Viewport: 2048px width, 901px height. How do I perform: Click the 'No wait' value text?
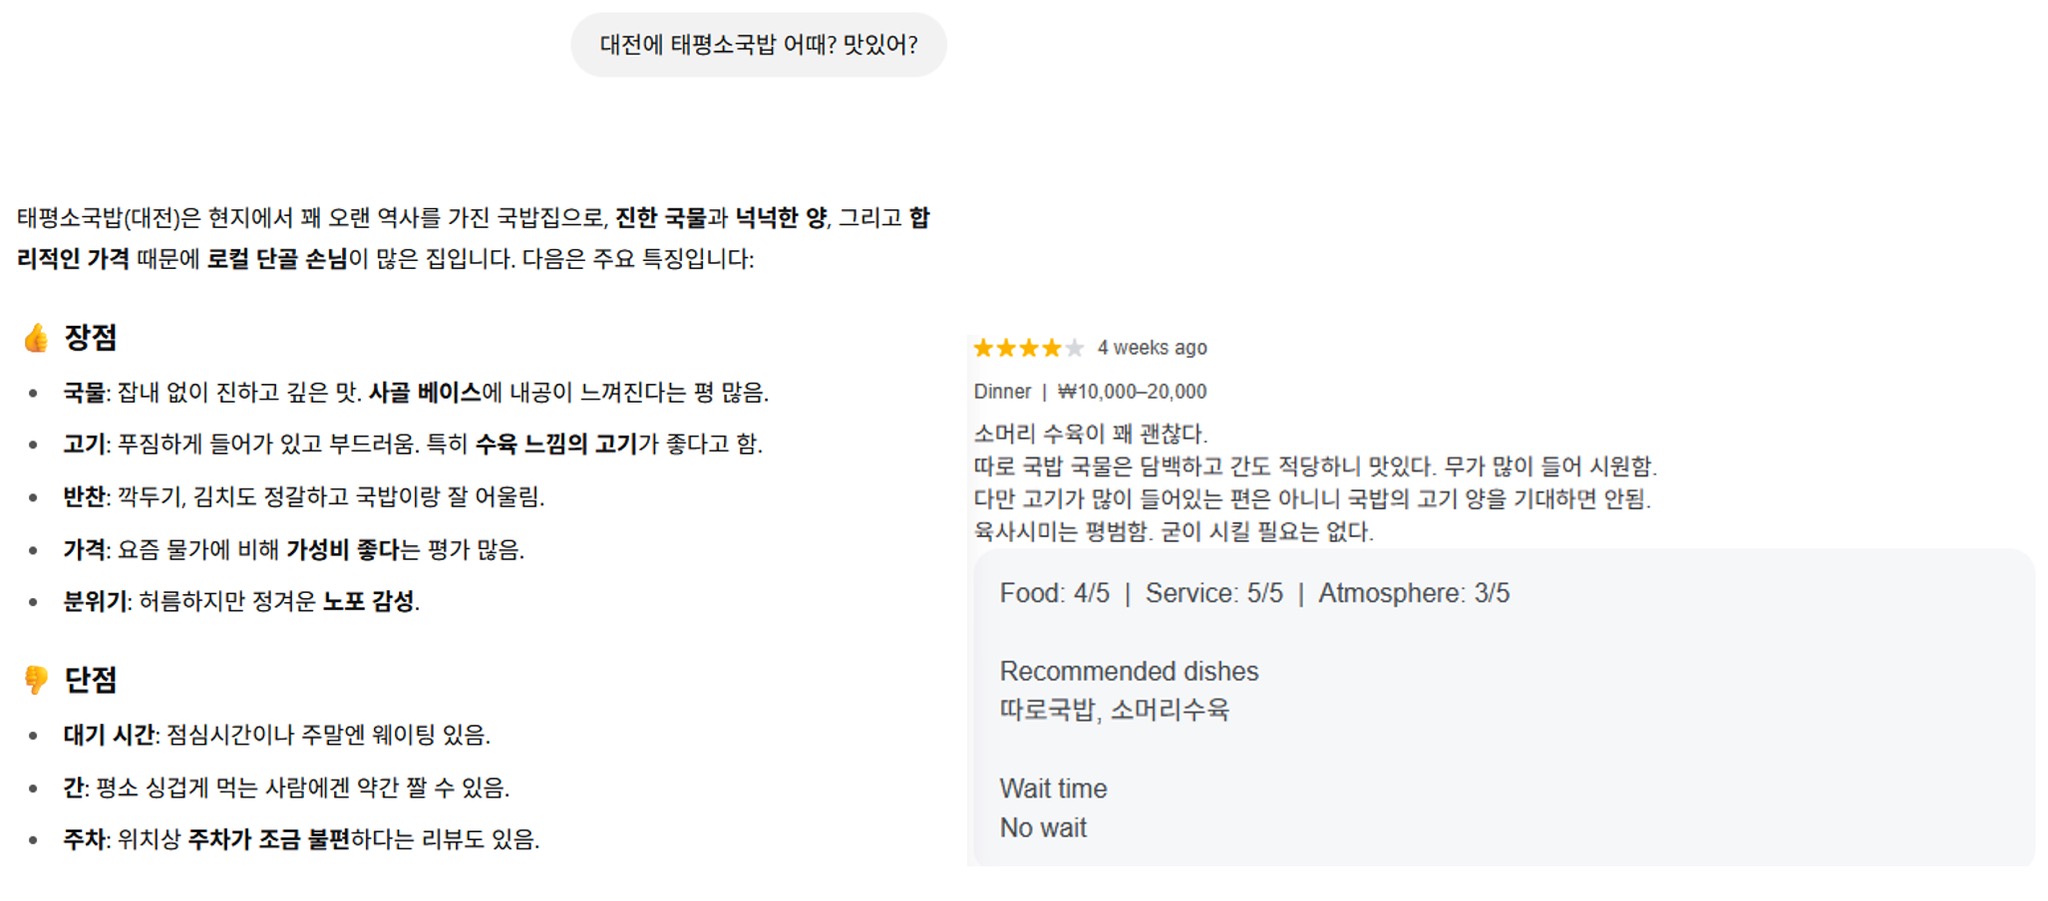click(1043, 828)
